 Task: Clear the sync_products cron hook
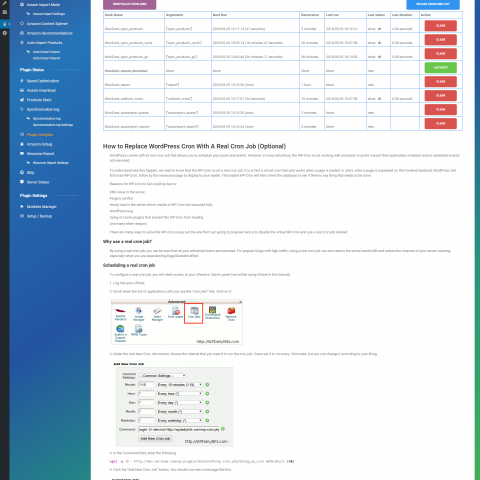point(440,26)
